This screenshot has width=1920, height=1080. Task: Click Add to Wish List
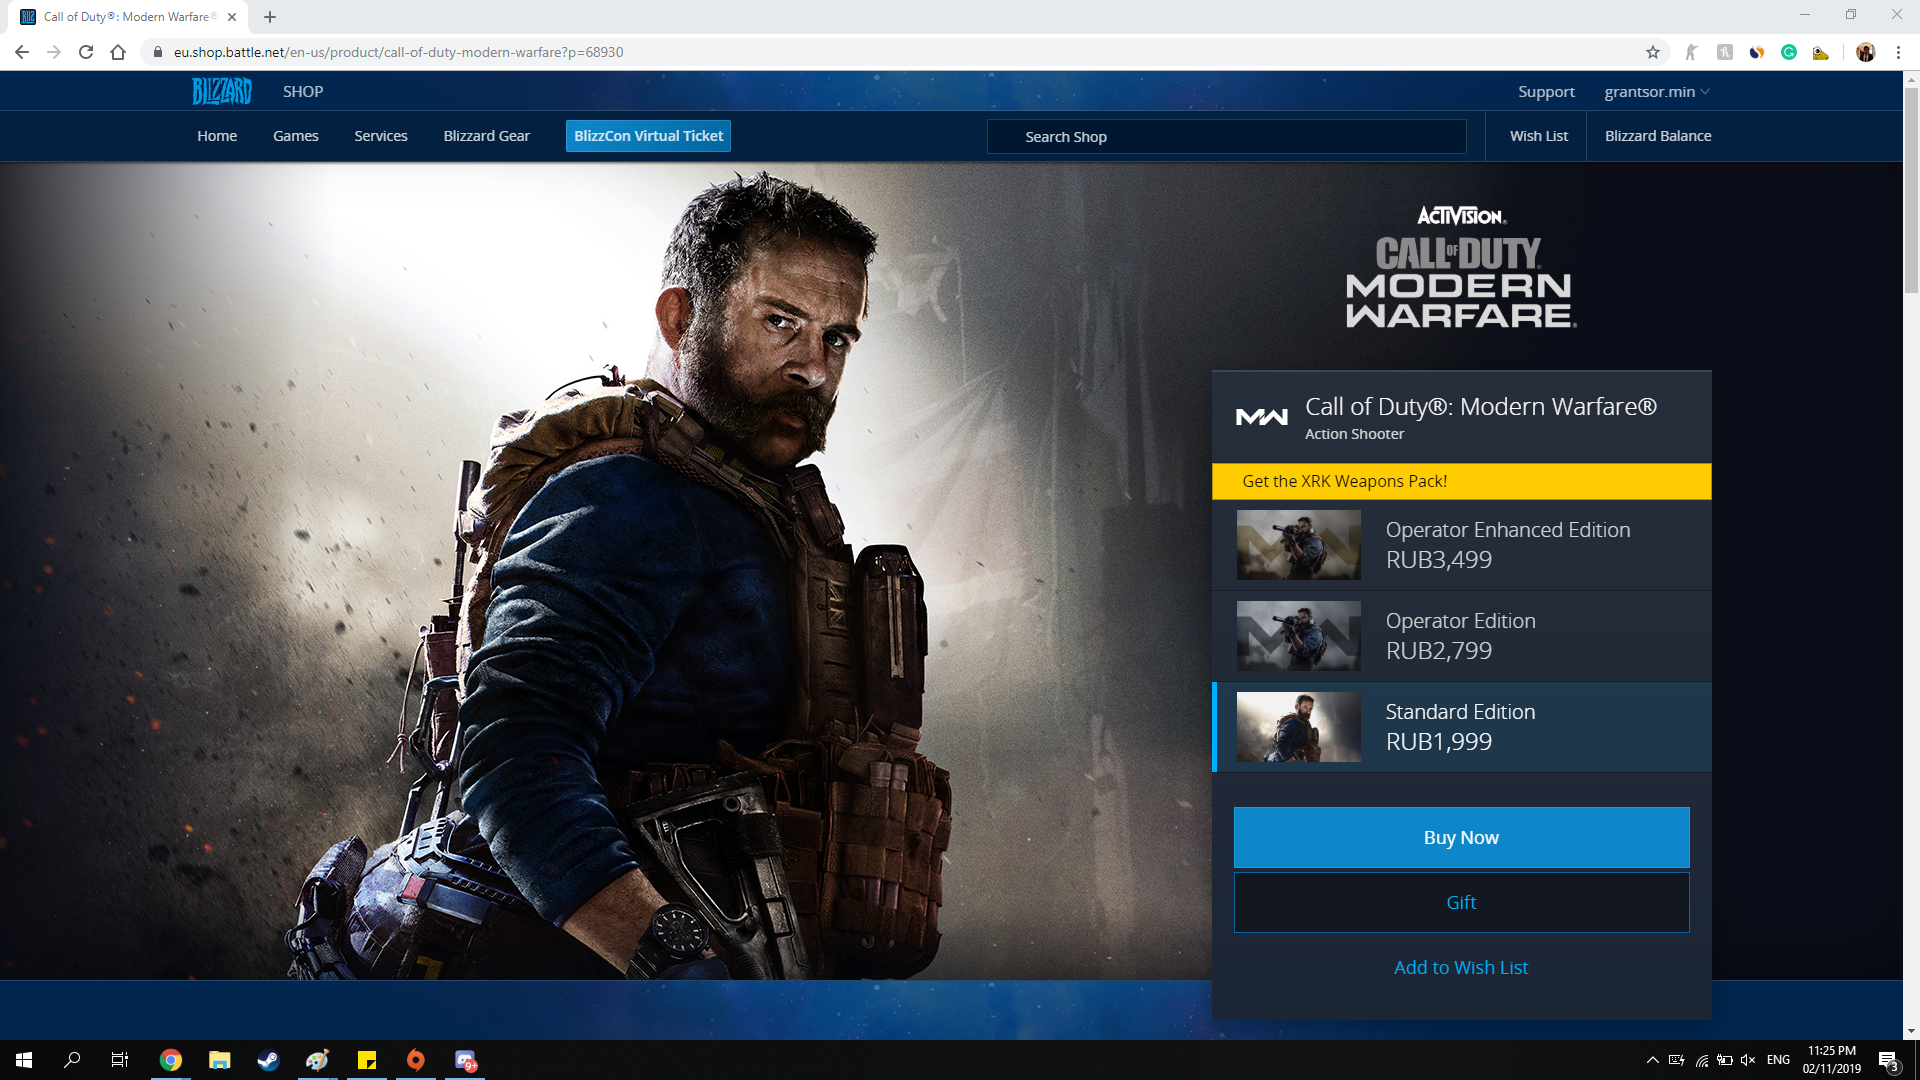tap(1461, 967)
